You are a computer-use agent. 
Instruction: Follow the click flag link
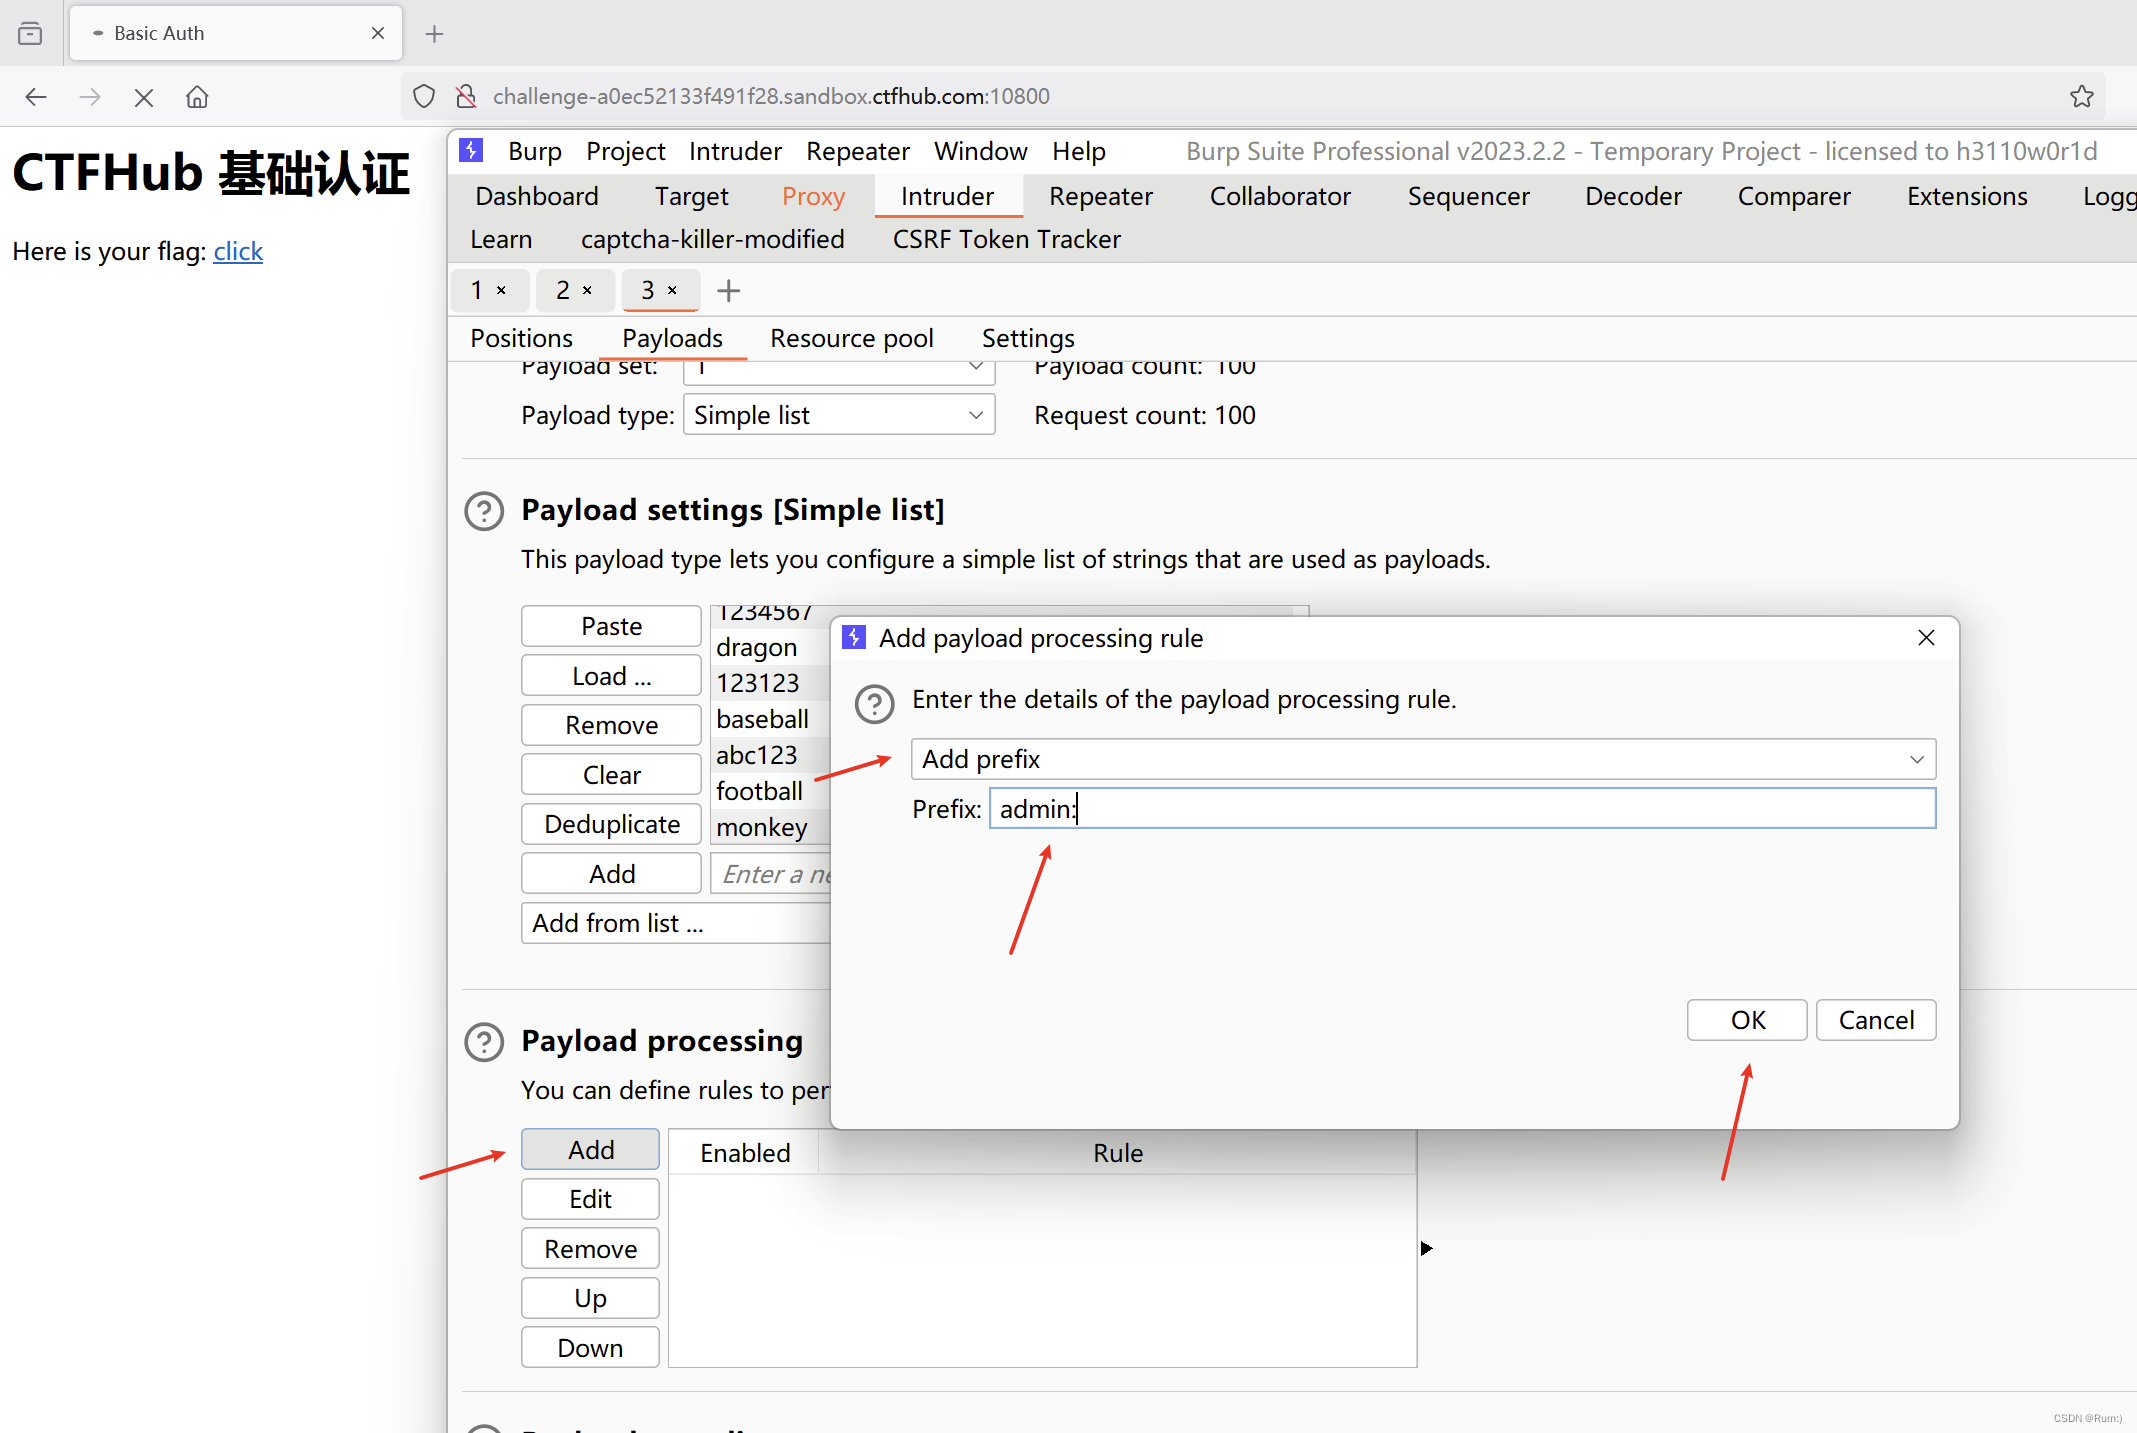(x=238, y=252)
